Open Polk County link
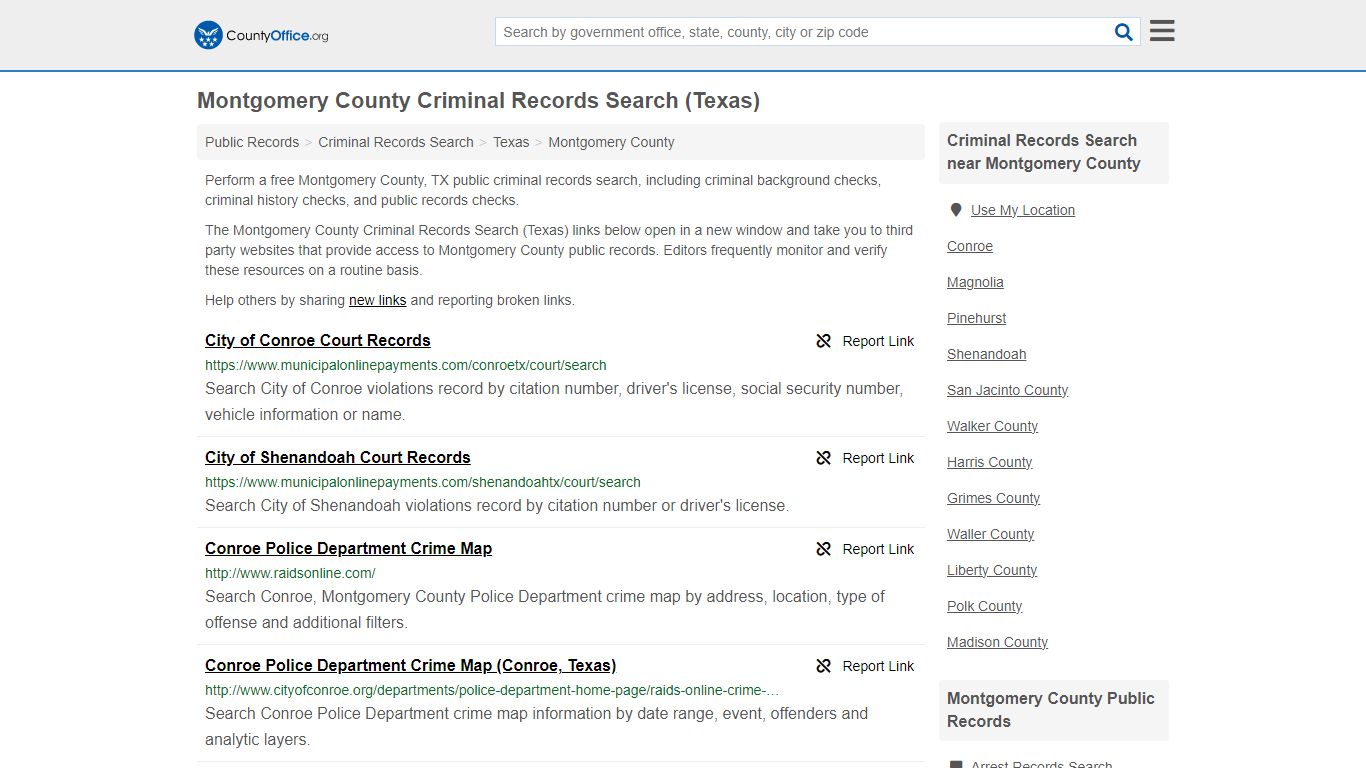 pos(985,606)
